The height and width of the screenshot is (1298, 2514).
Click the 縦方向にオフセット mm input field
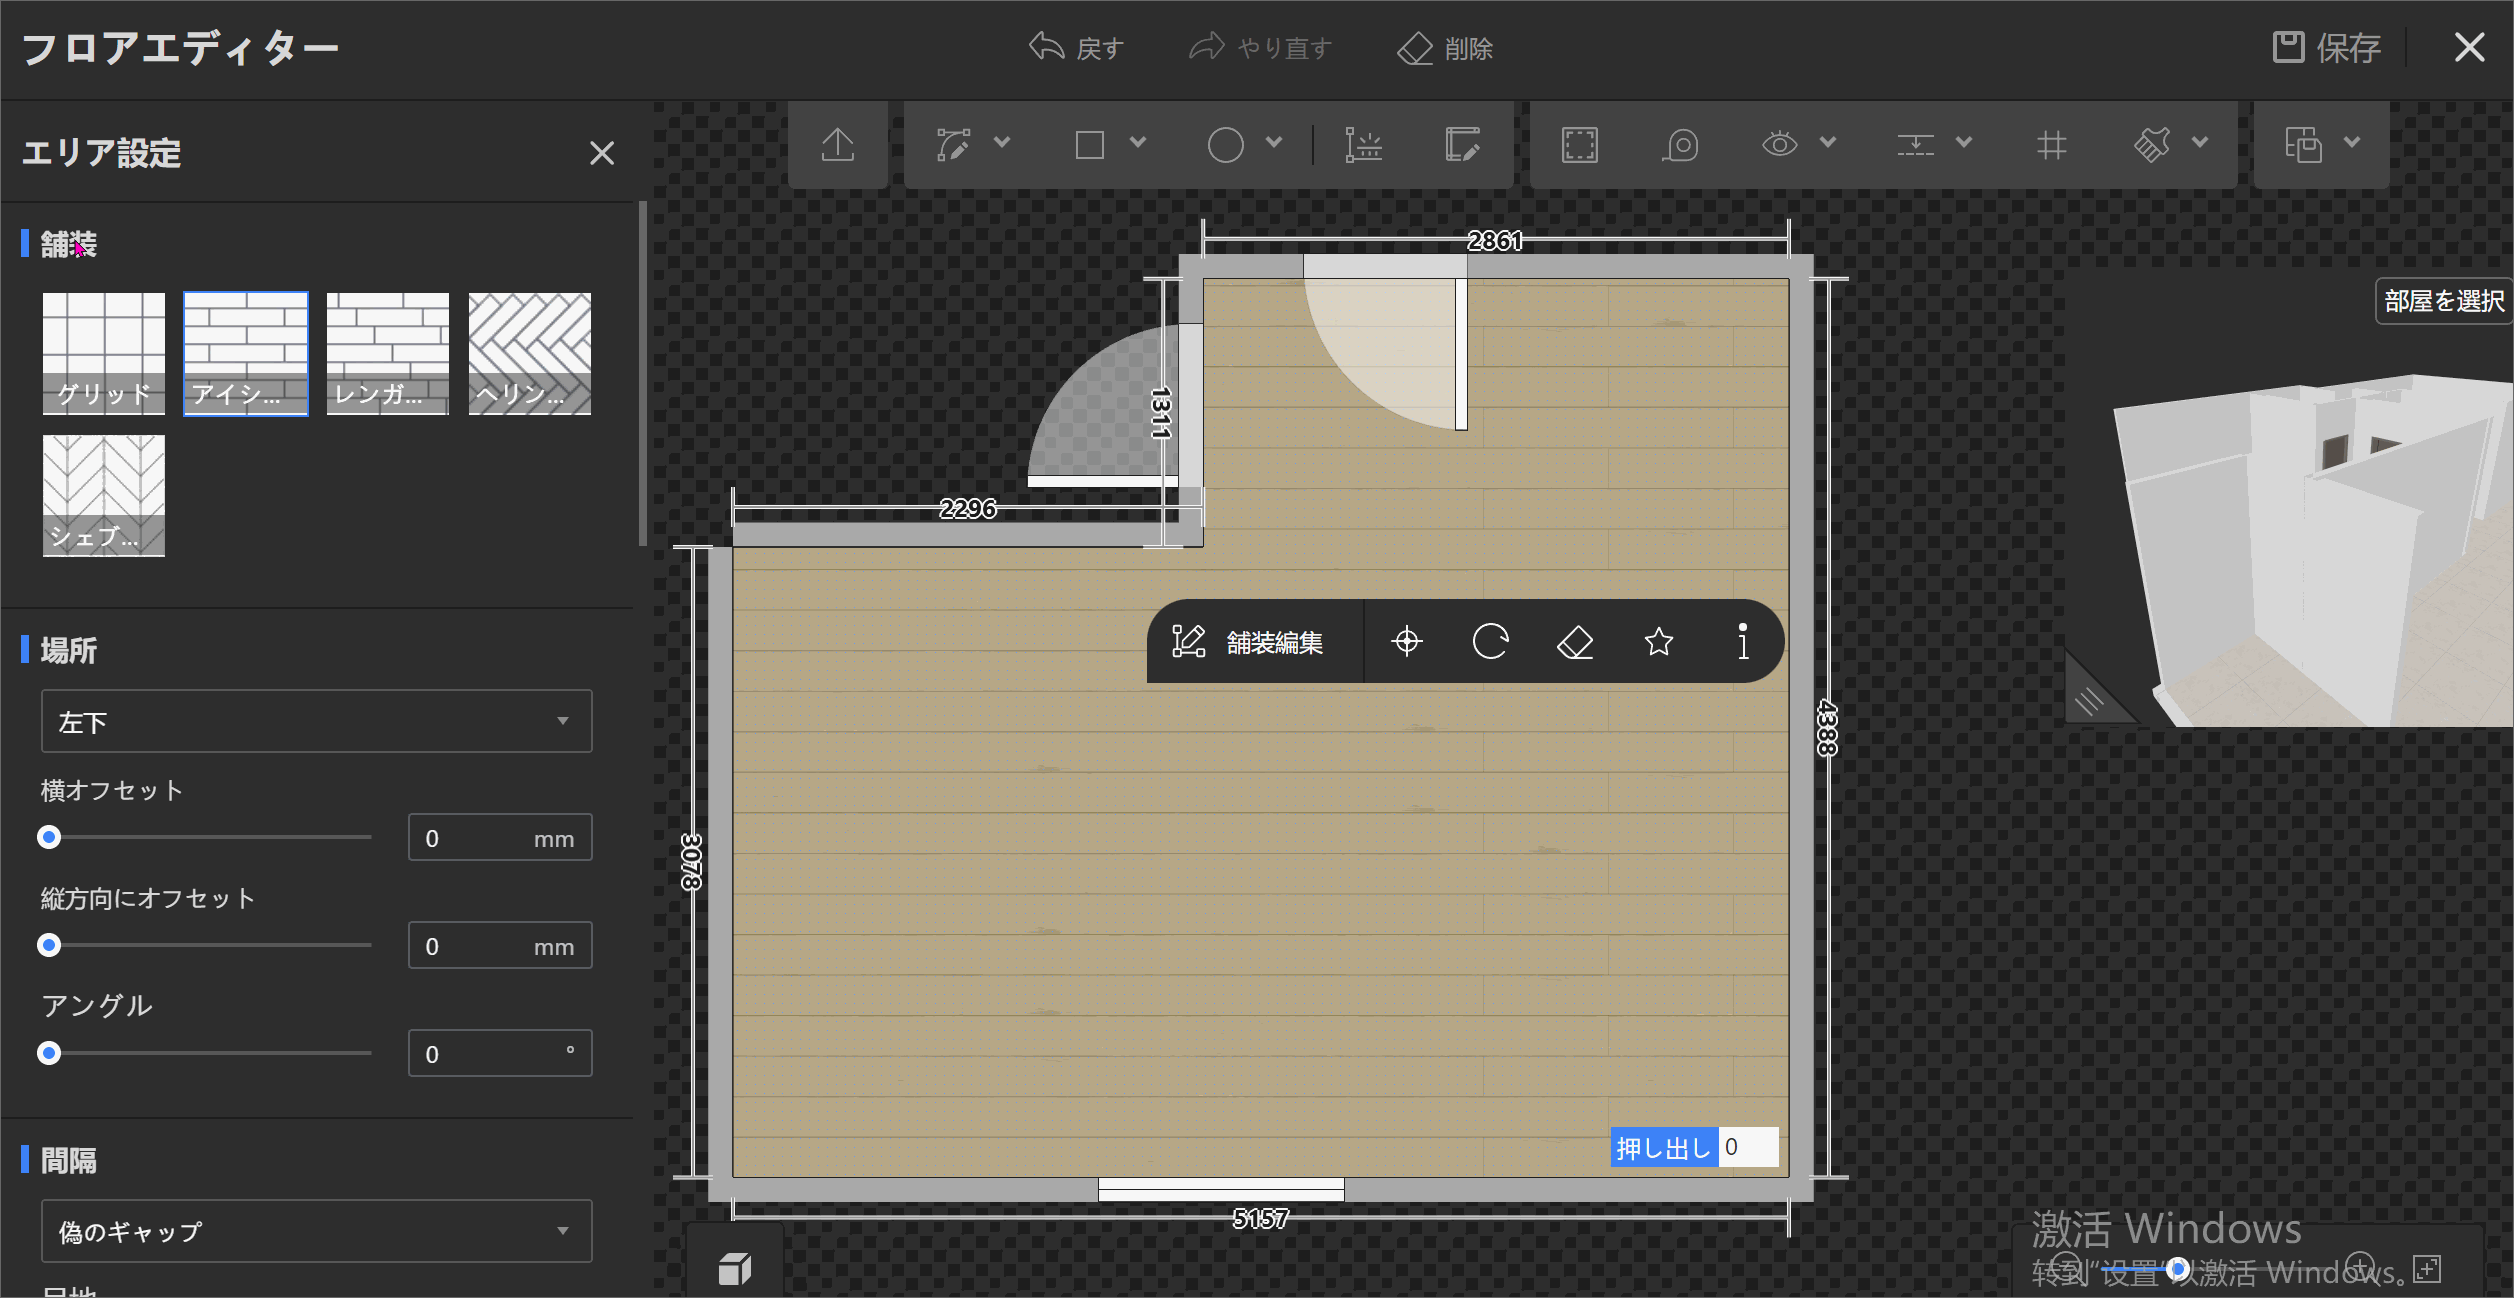pos(500,945)
